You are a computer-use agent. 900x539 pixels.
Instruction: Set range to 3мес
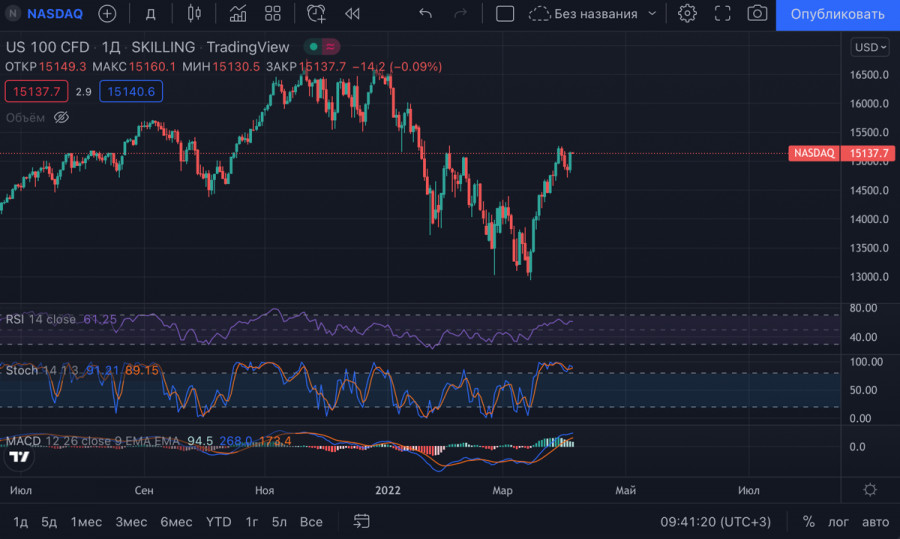[x=131, y=522]
